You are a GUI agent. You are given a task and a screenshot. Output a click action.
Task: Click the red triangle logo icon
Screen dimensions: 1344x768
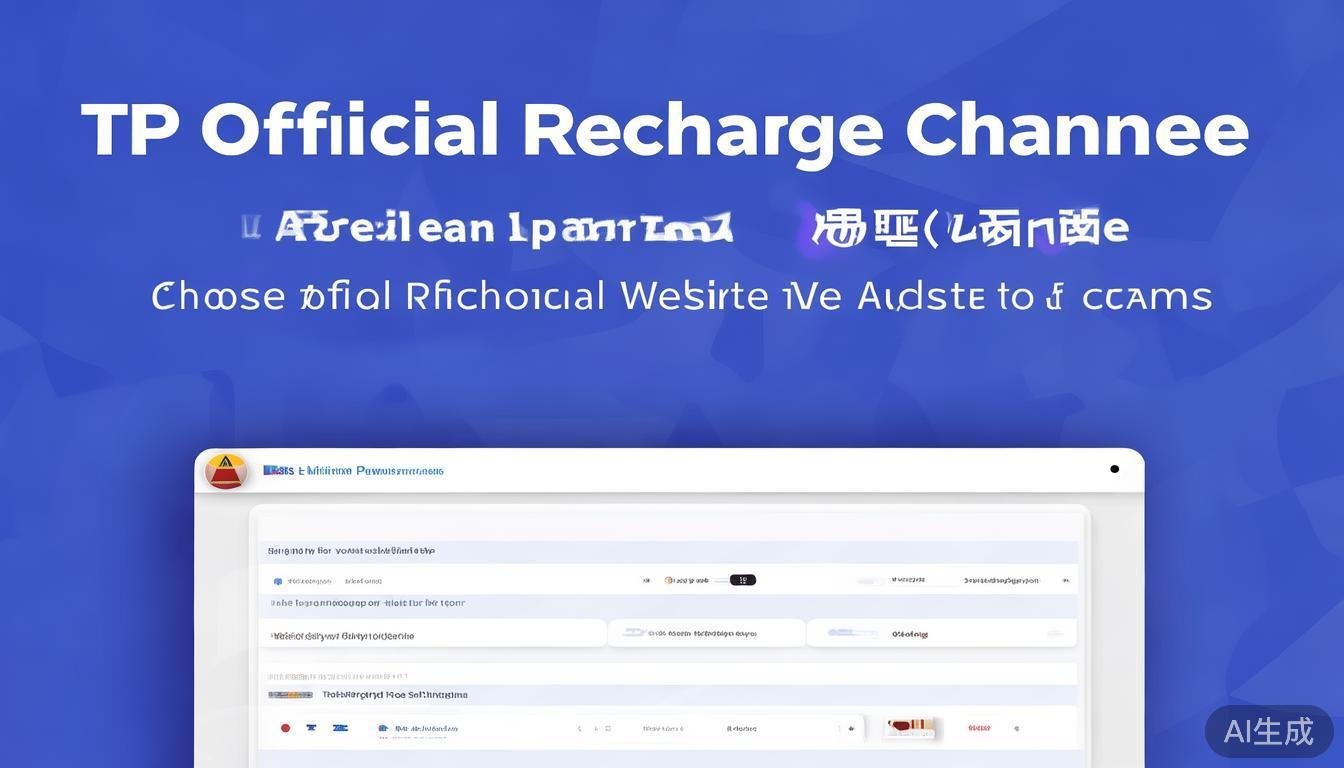[x=225, y=470]
